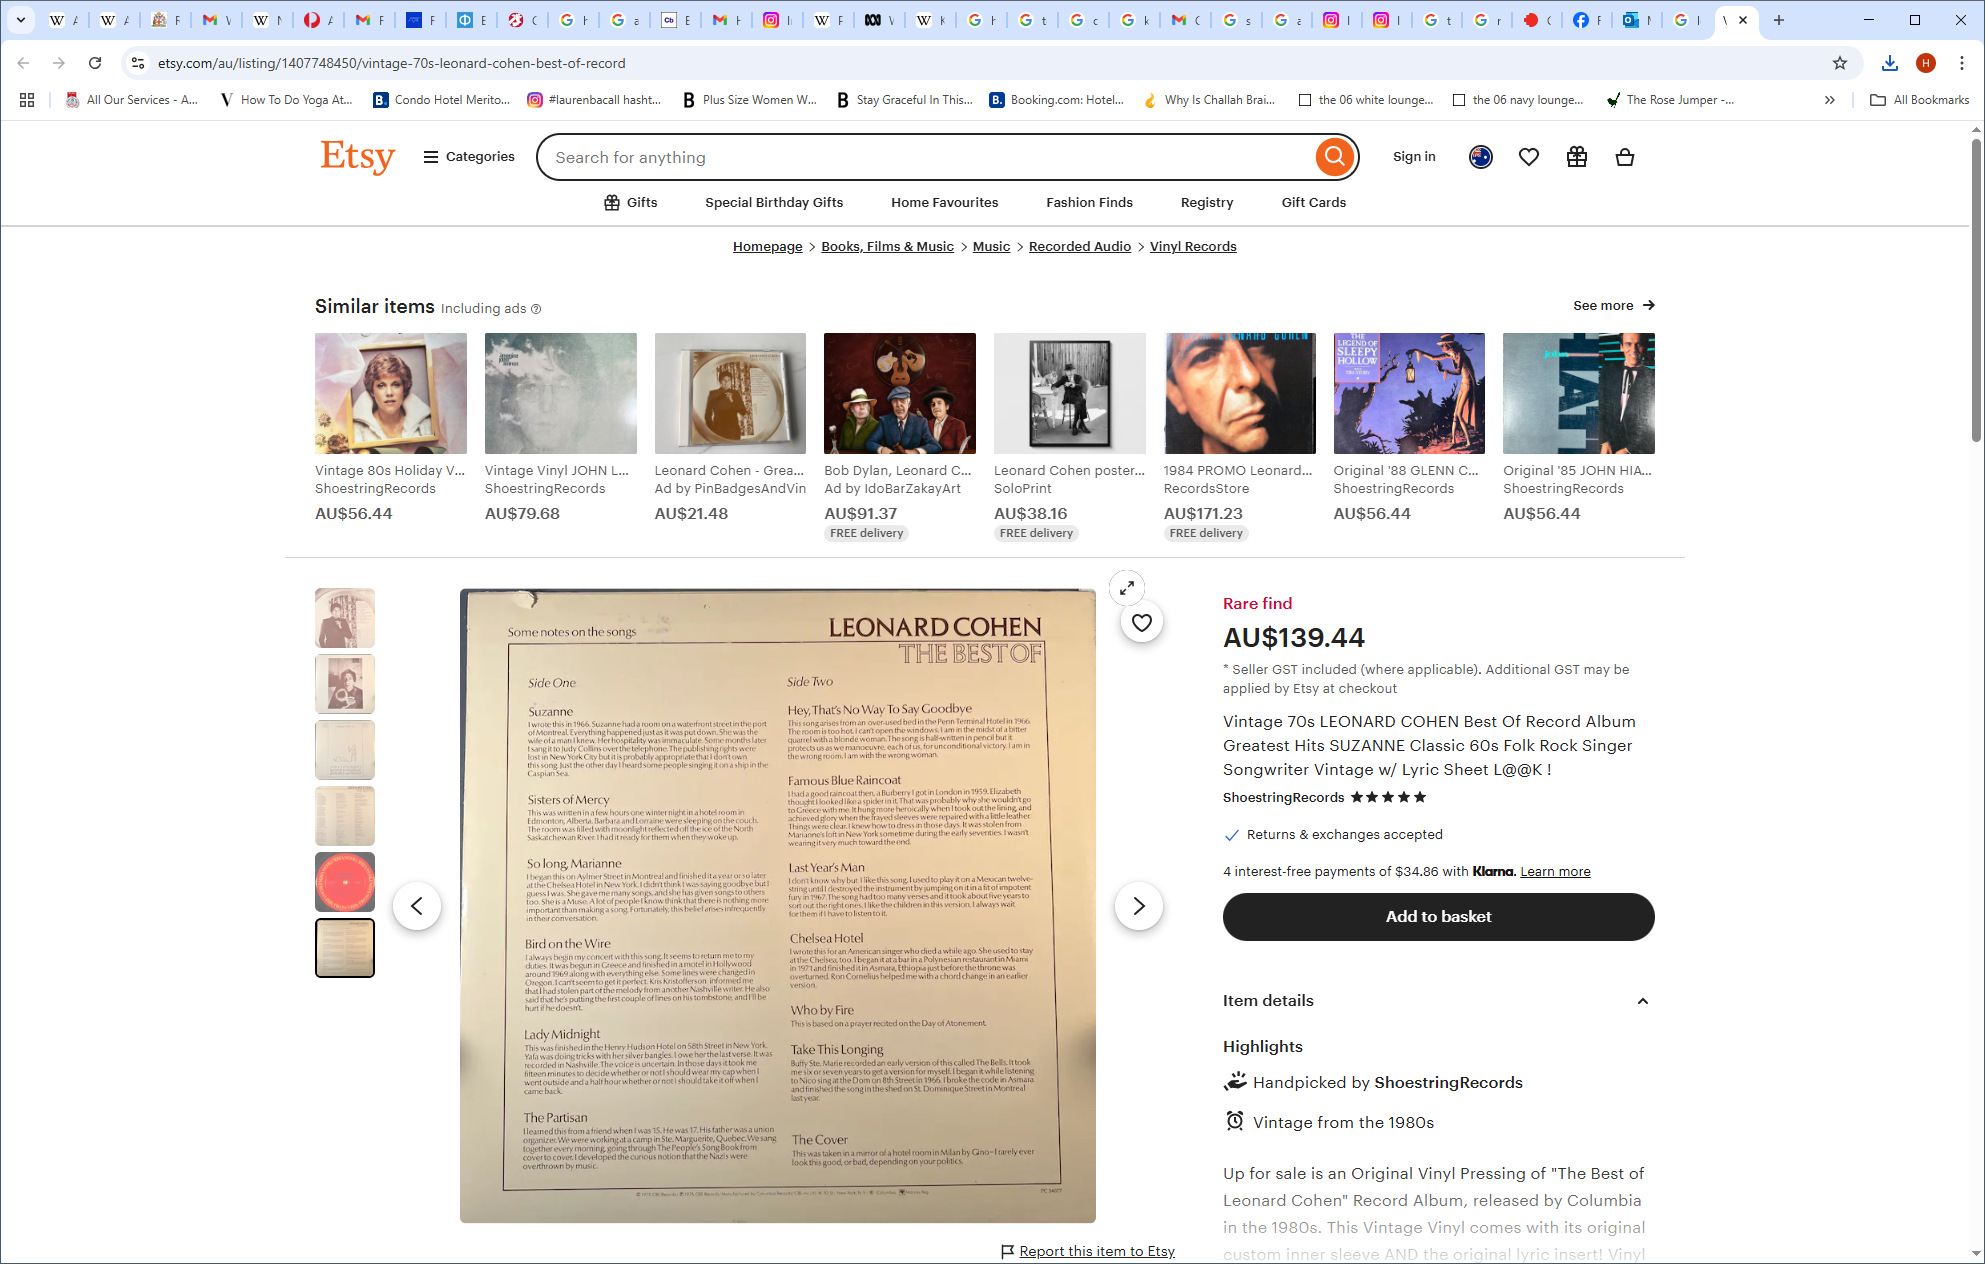Open the tab search dropdown arrow

coord(20,20)
